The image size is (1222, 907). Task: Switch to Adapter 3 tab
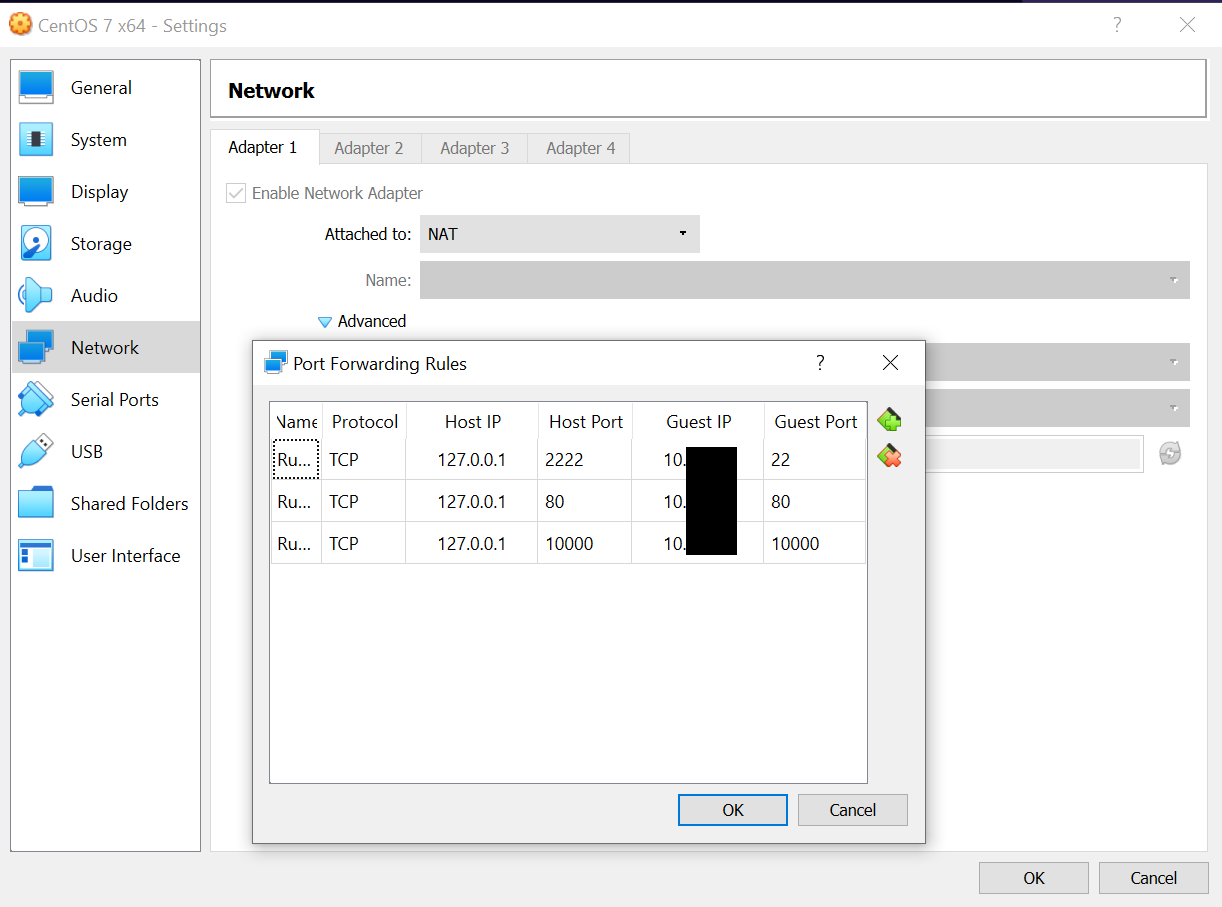pos(475,148)
